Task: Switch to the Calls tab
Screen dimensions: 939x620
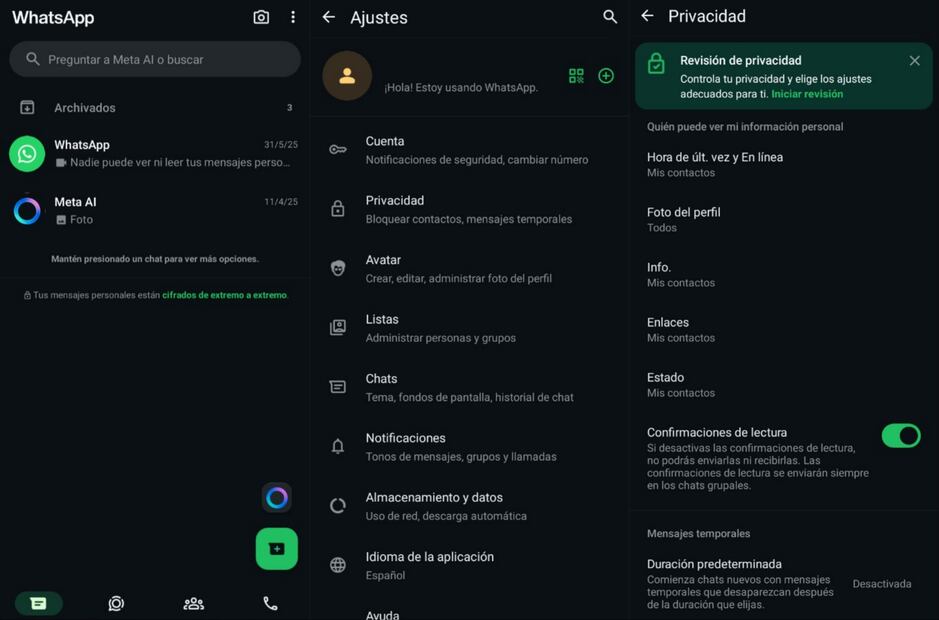Action: (270, 603)
